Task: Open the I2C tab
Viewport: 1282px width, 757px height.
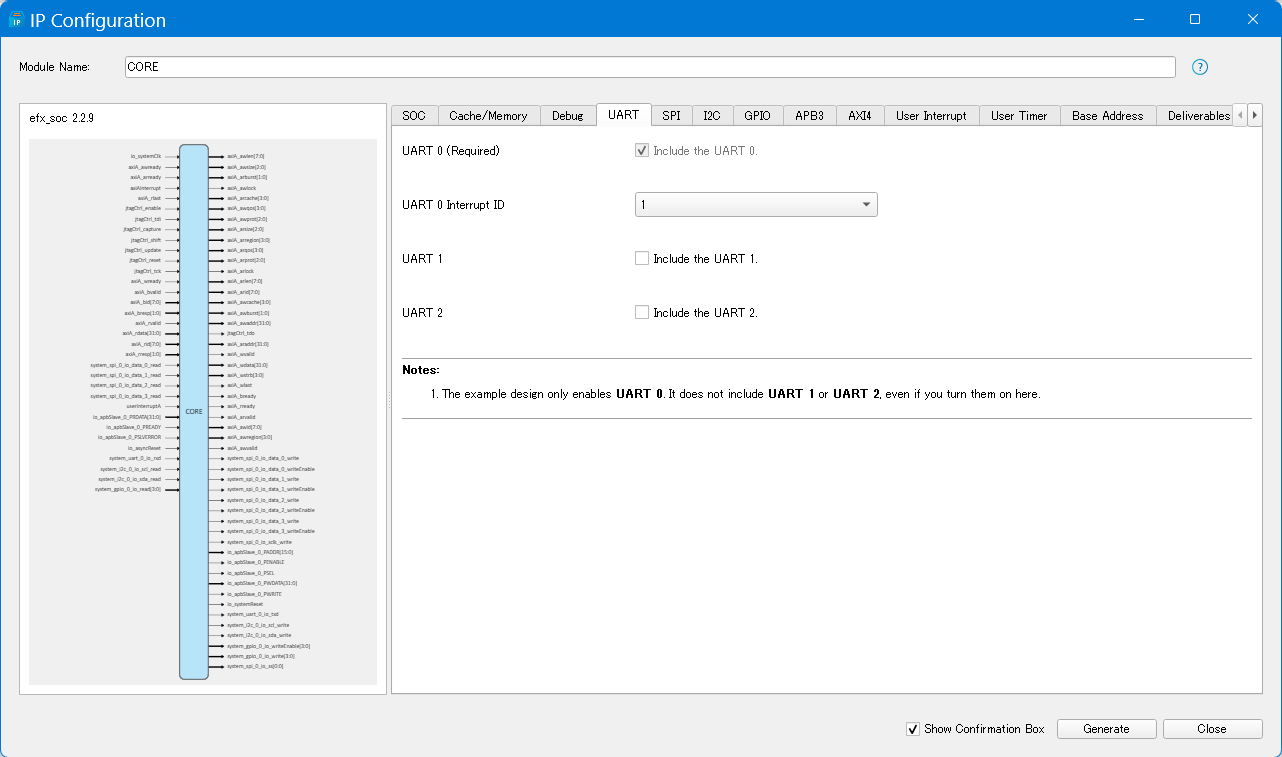Action: coord(711,116)
